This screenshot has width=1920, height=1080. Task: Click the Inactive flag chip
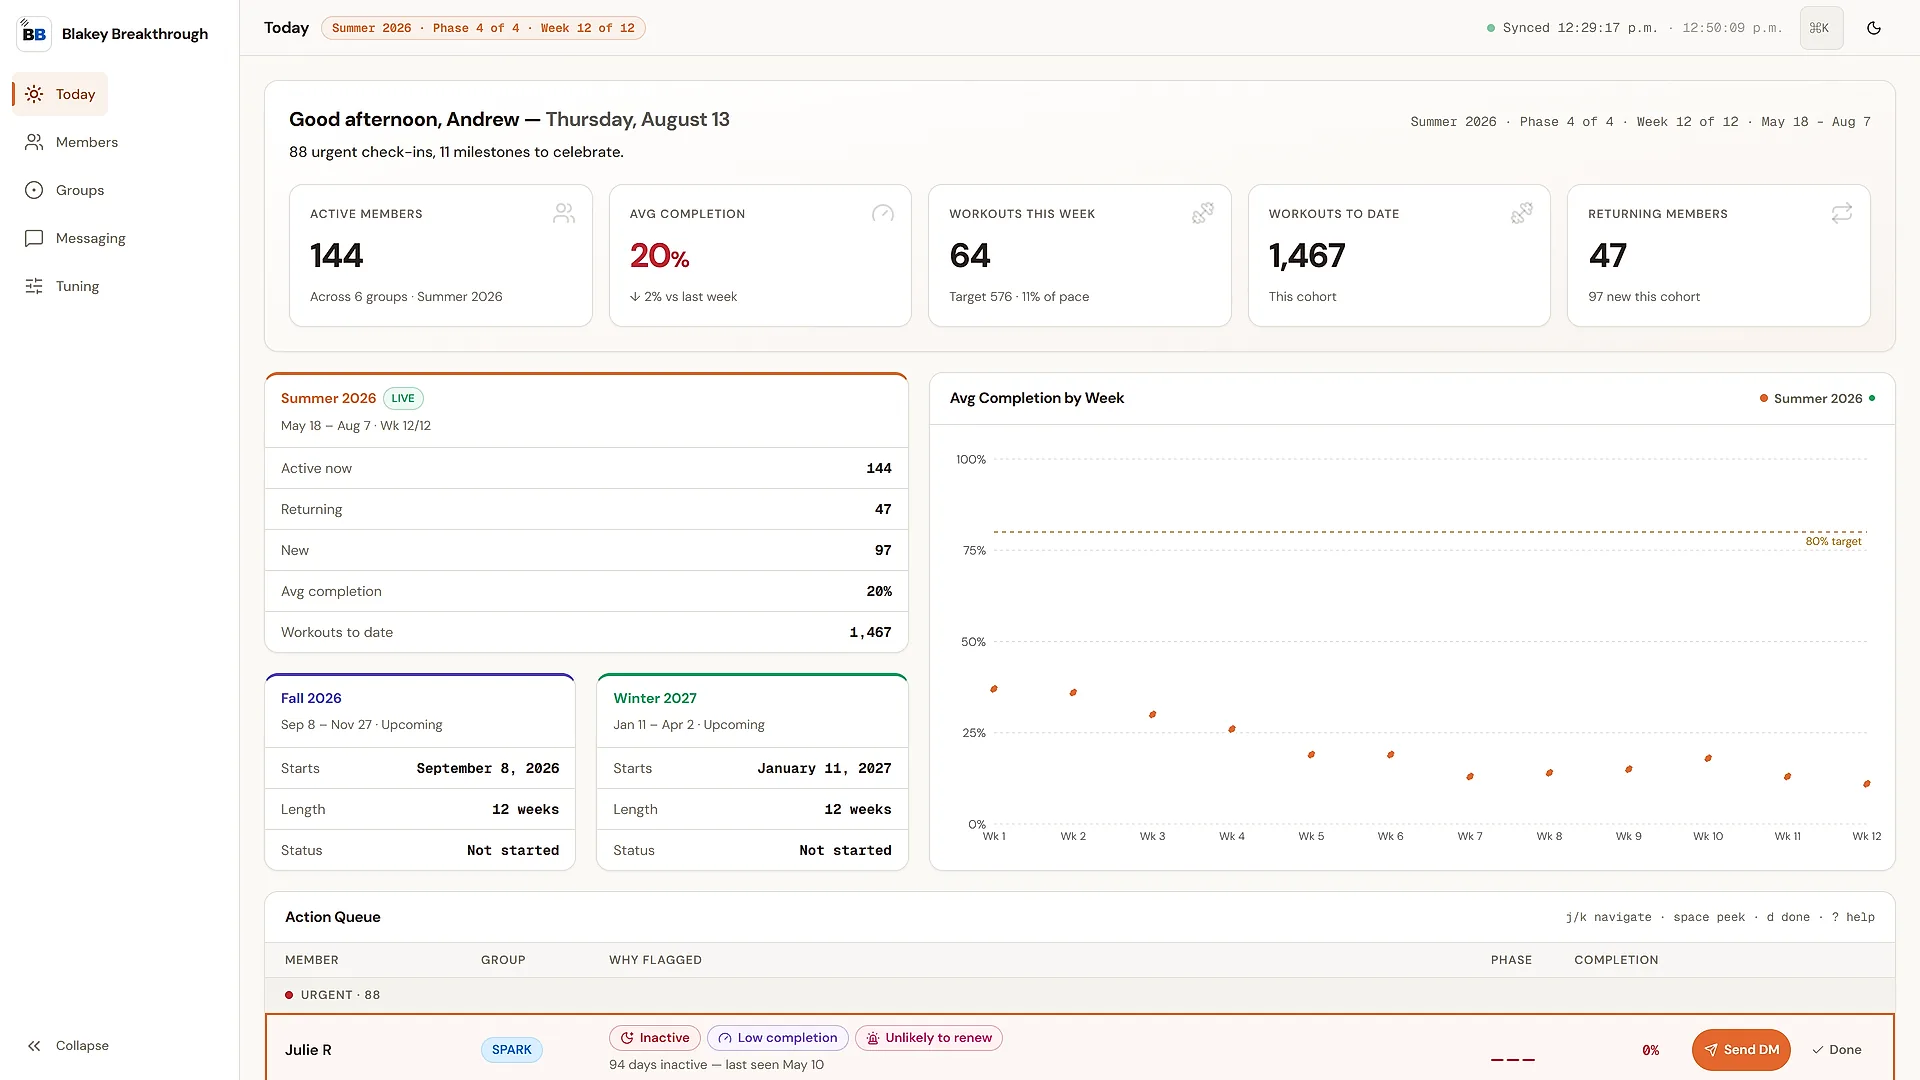click(655, 1038)
